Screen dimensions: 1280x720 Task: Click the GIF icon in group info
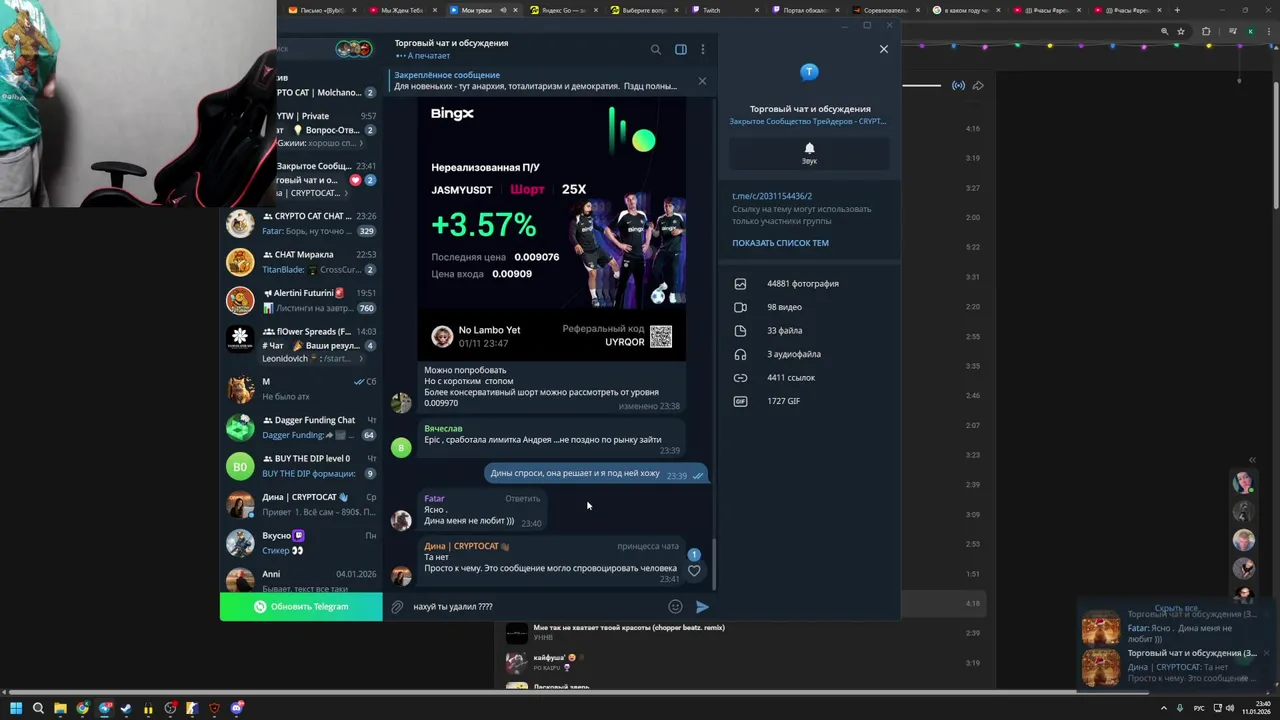740,401
